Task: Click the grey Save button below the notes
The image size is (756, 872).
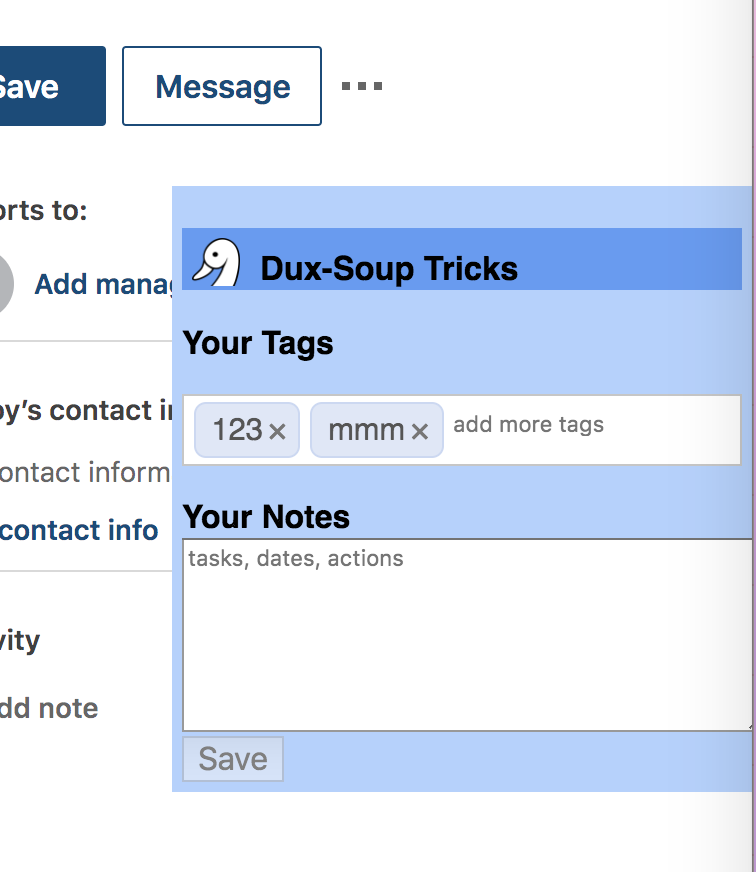Action: [233, 759]
